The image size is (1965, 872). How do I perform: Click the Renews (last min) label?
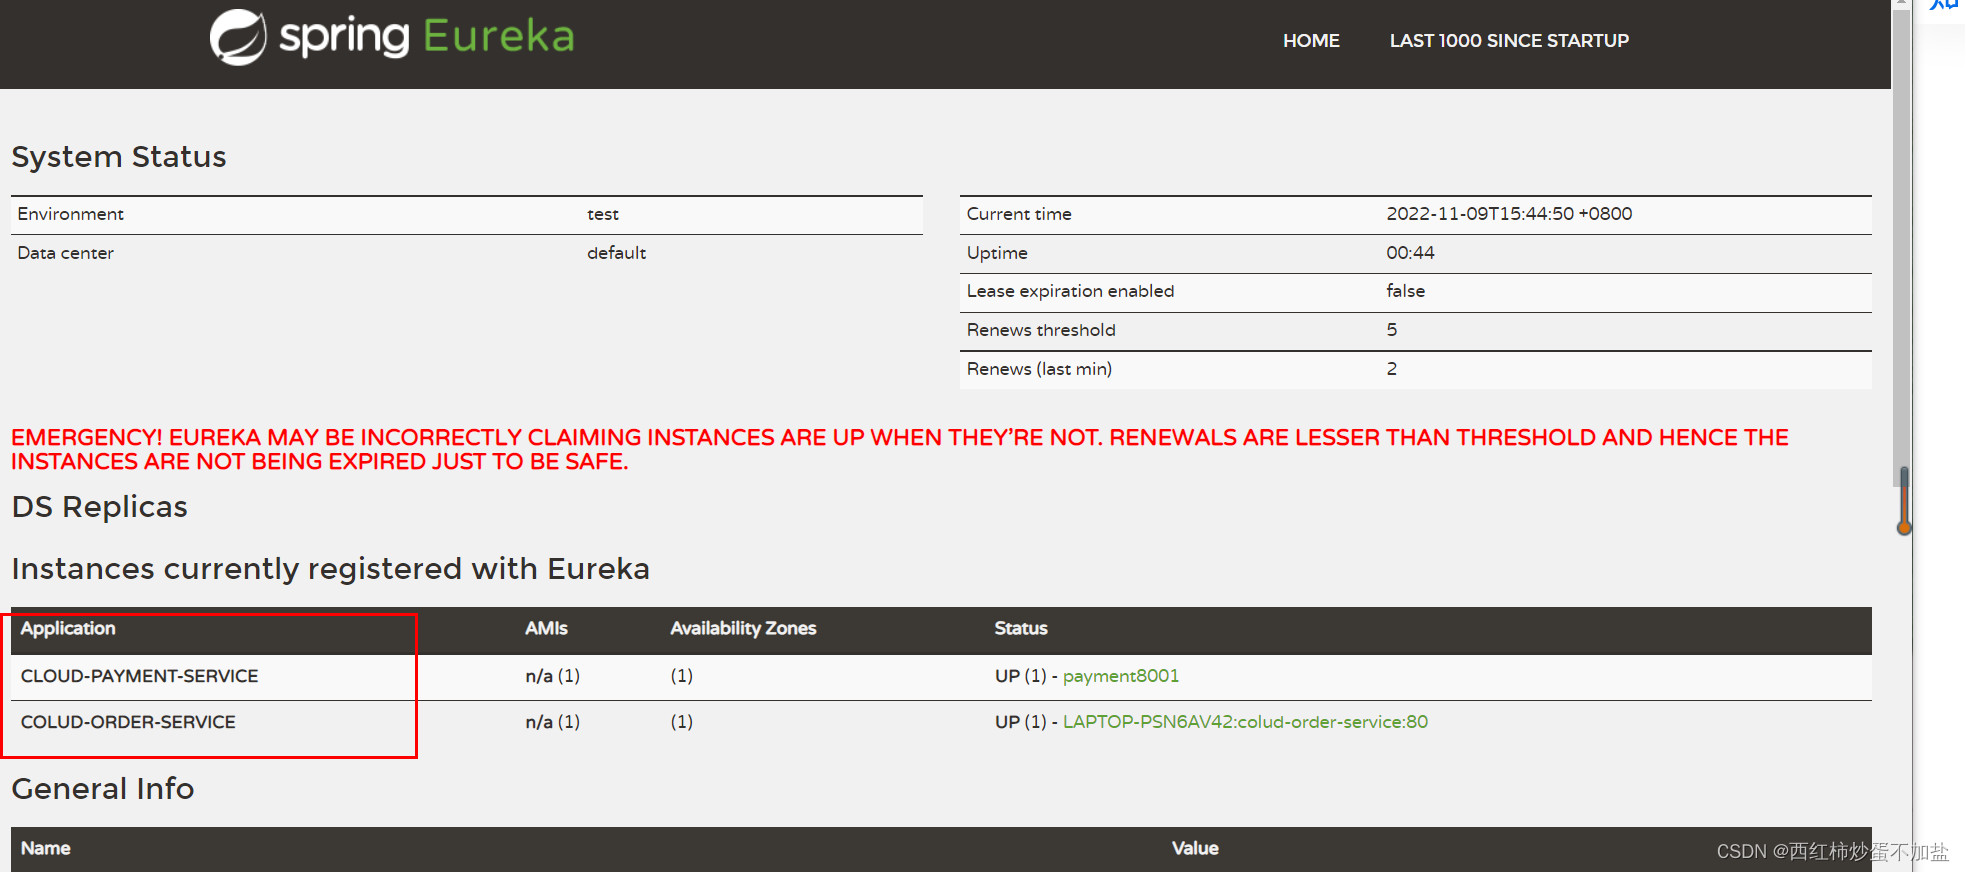(1039, 369)
